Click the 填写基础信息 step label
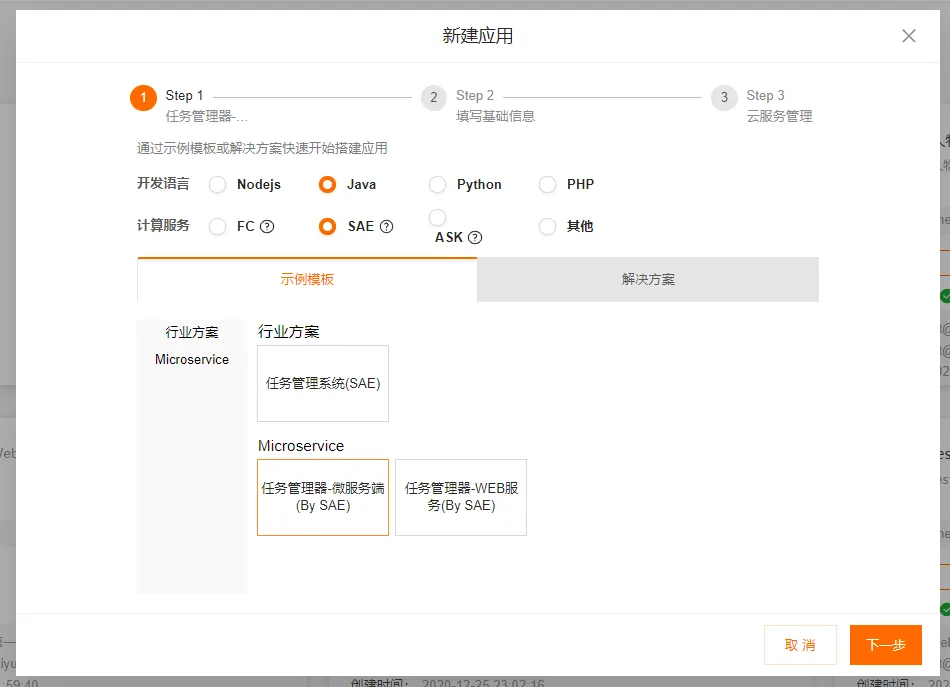This screenshot has width=950, height=687. (x=496, y=116)
